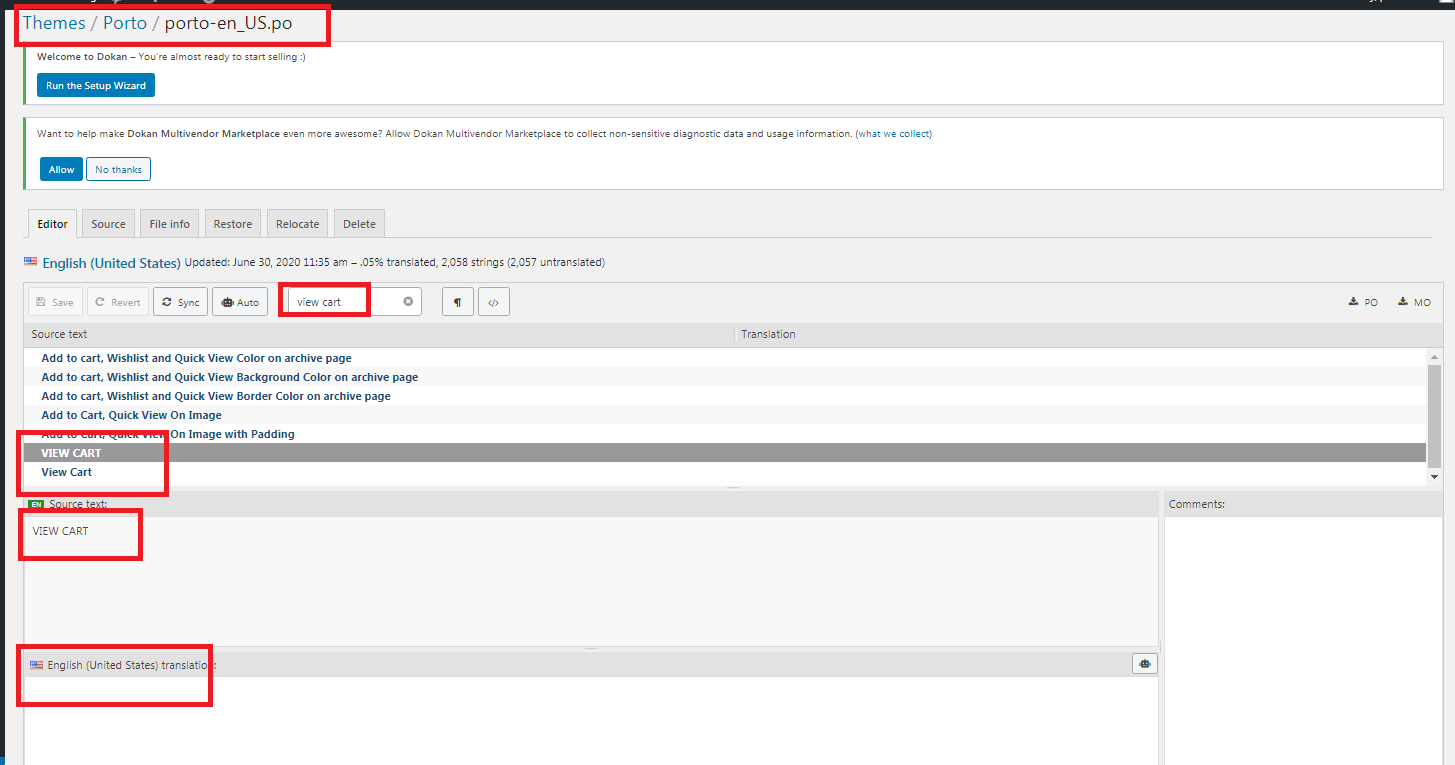Navigate to Themes breadcrumb link
Image resolution: width=1455 pixels, height=765 pixels.
coord(54,22)
